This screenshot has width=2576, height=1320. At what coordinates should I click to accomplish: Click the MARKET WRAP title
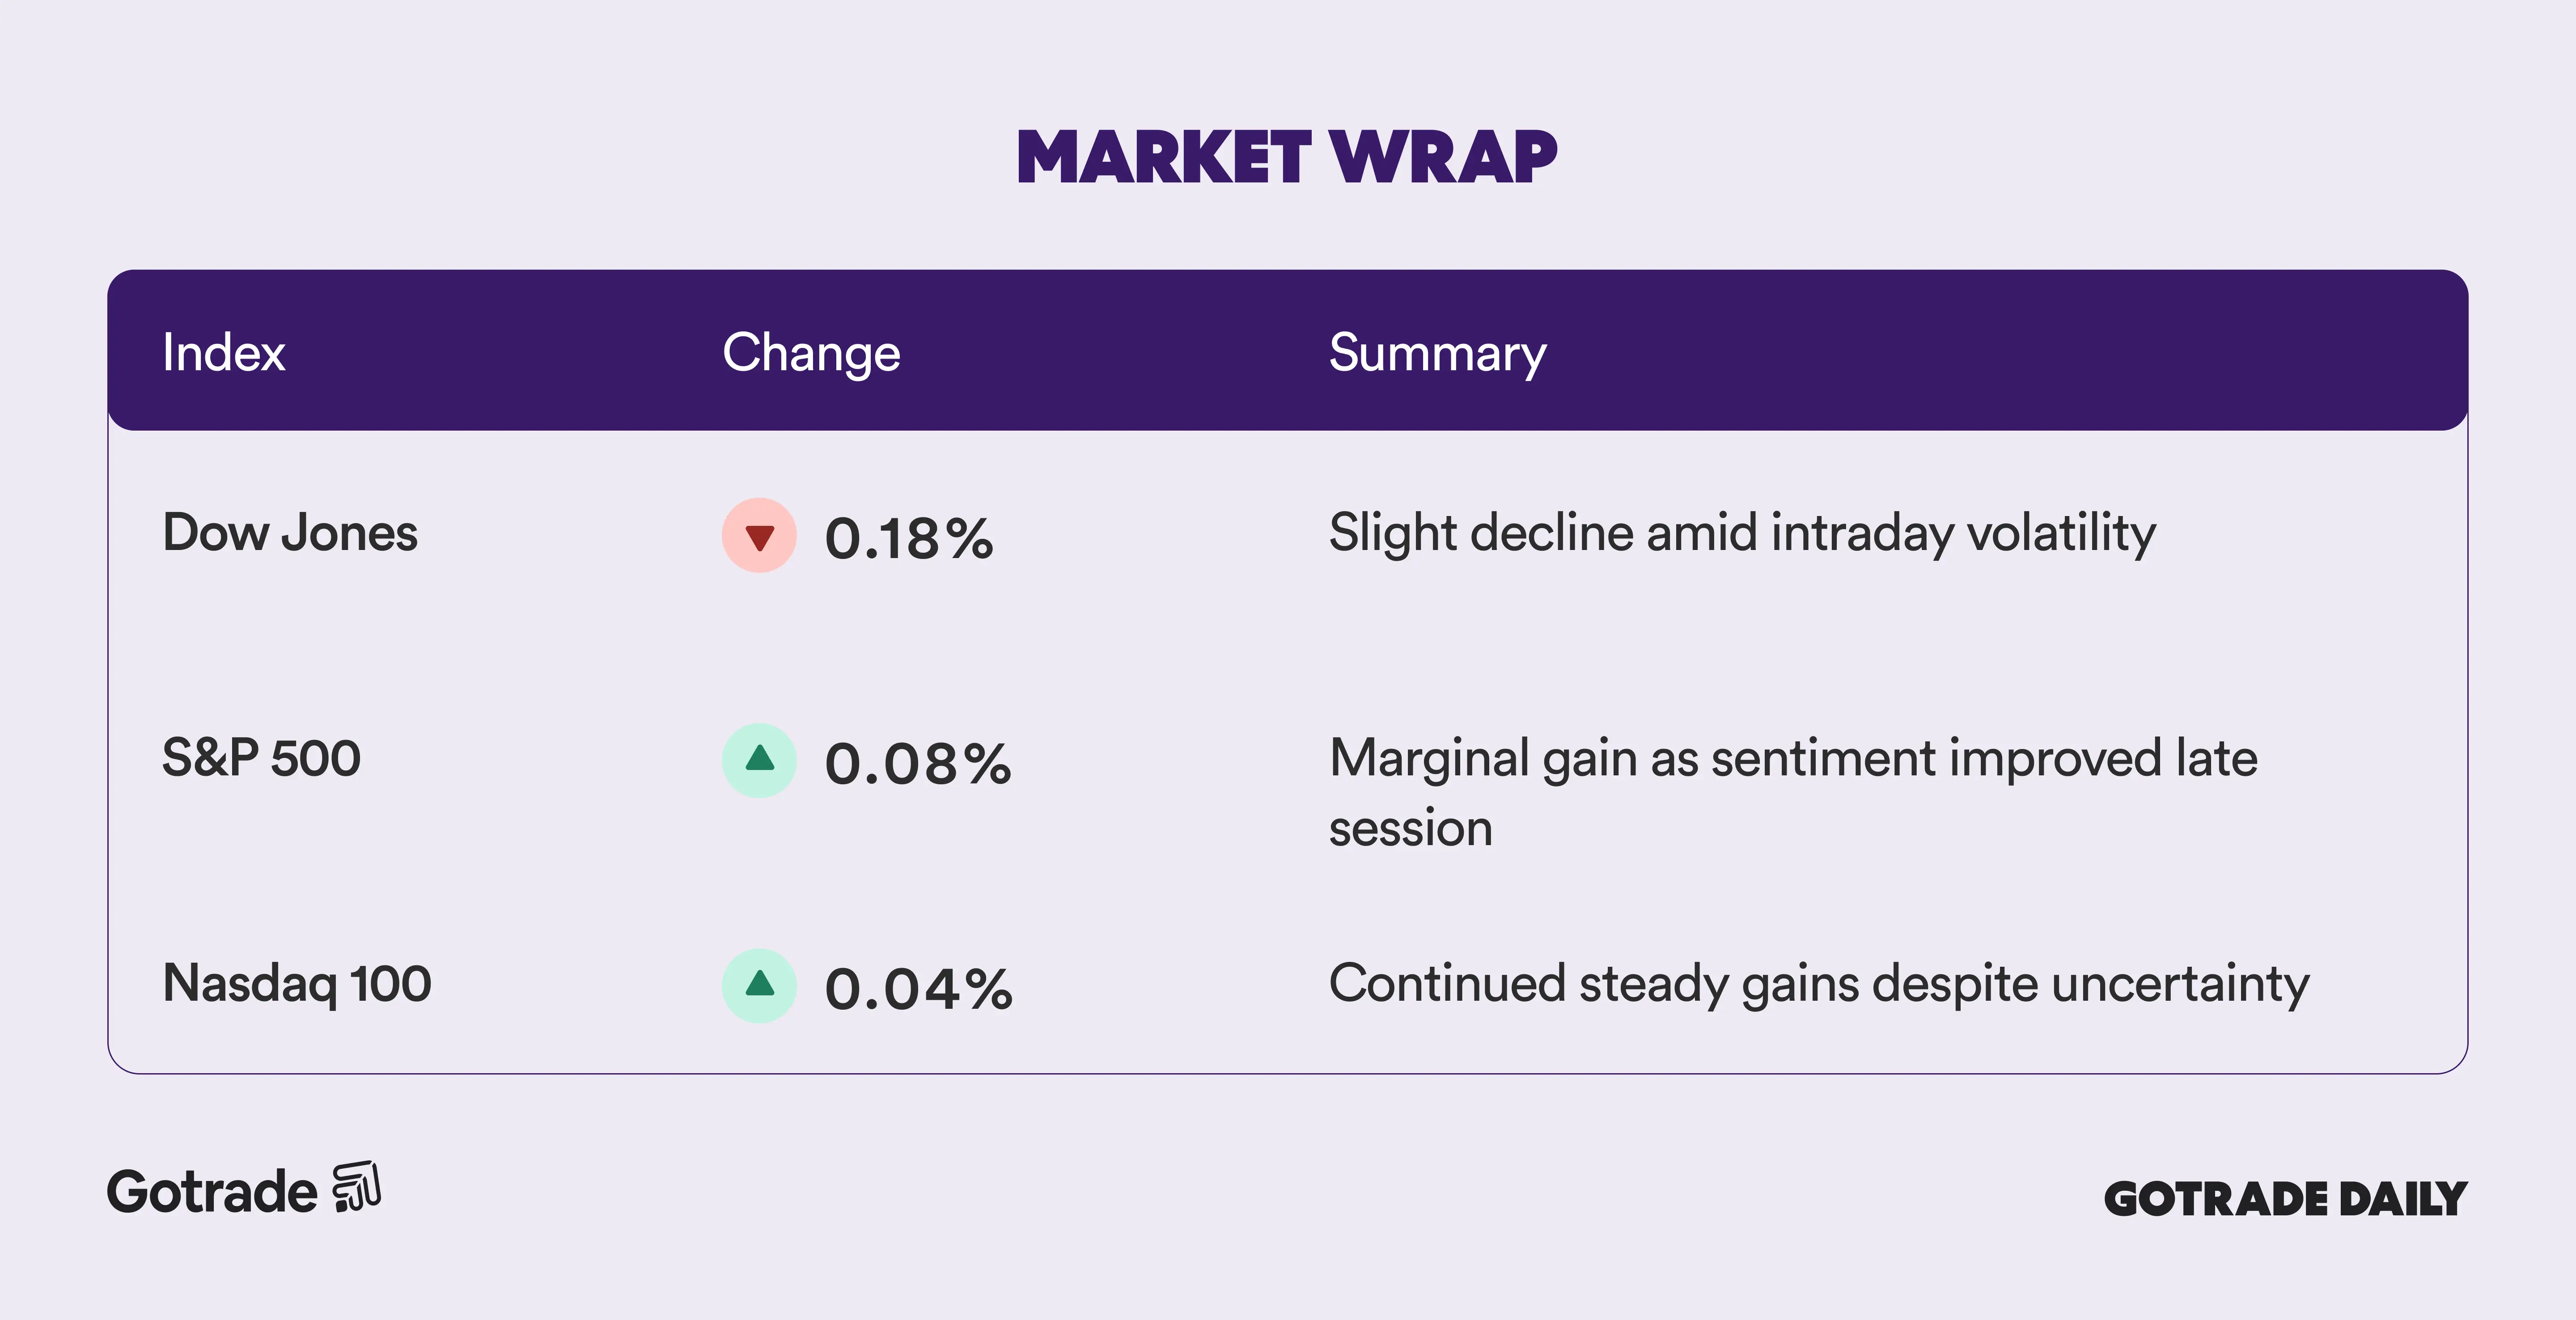(1287, 157)
